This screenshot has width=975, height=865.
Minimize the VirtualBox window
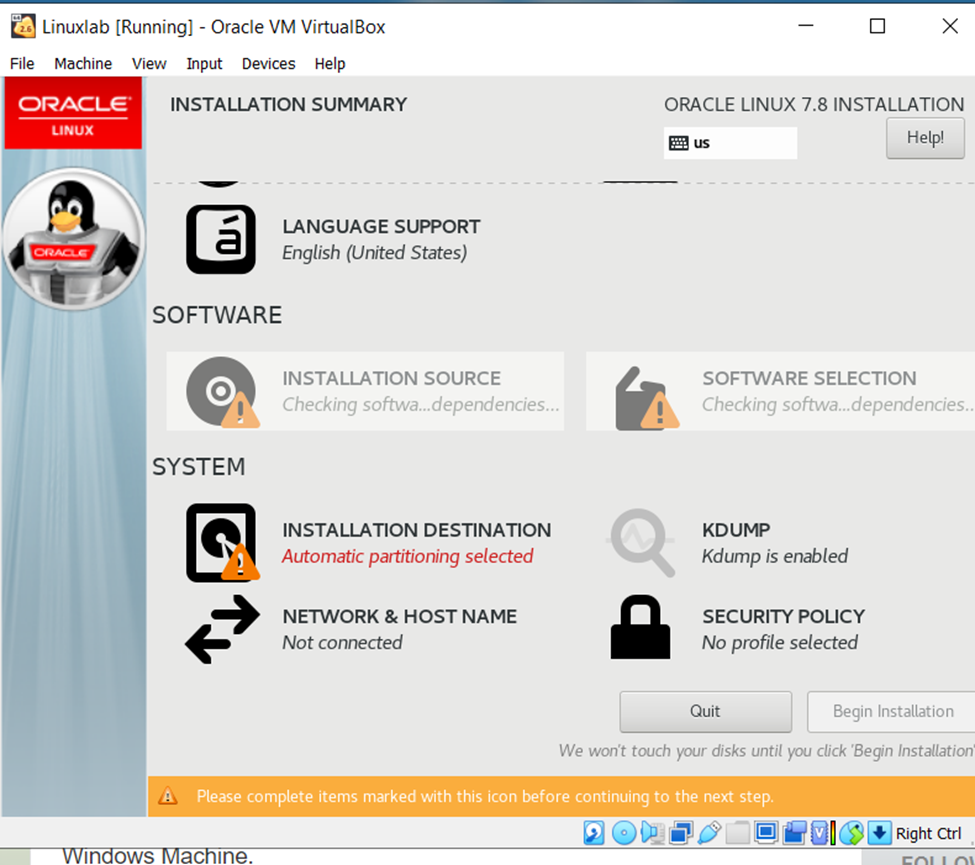[x=806, y=26]
